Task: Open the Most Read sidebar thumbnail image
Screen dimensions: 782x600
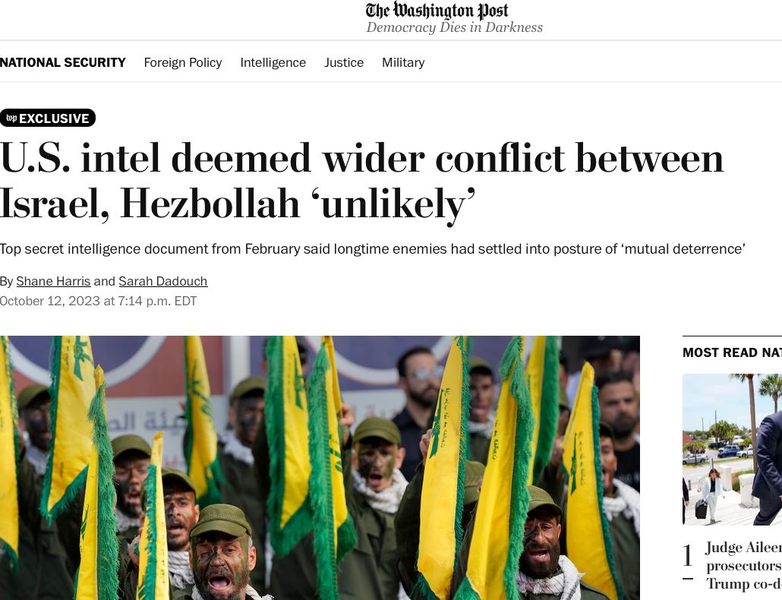Action: pos(732,449)
